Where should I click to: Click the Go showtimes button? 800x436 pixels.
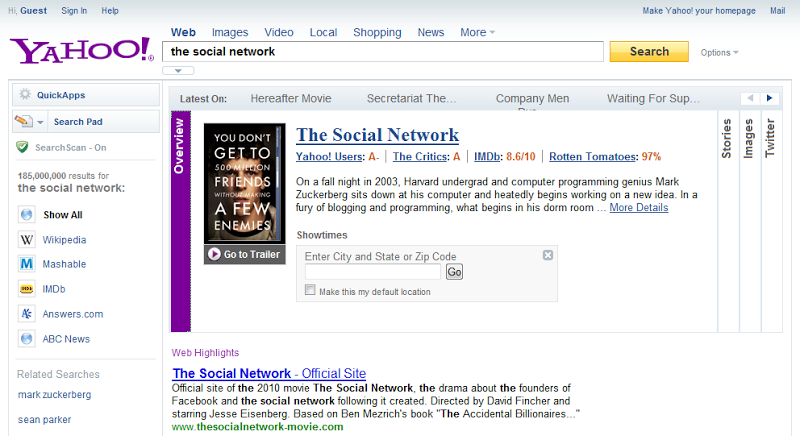454,272
